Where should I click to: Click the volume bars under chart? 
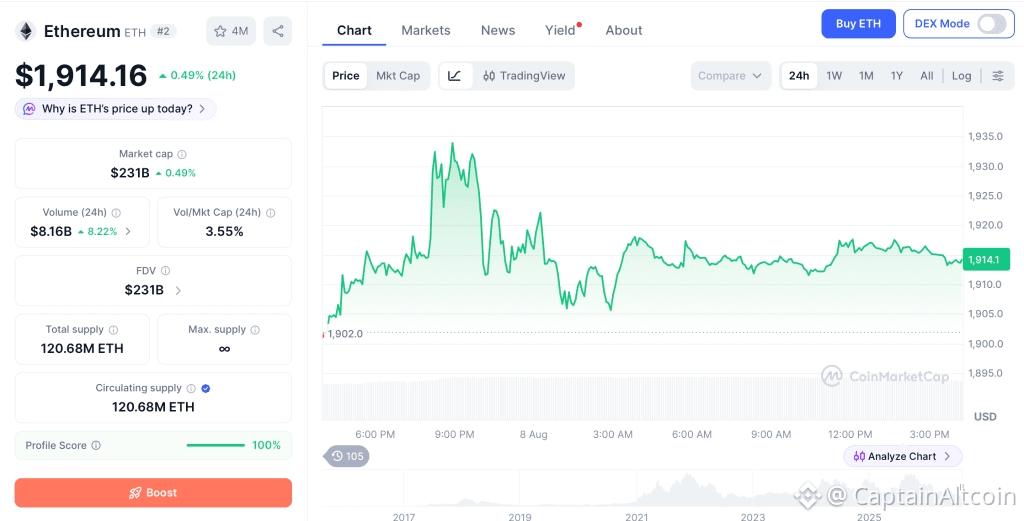click(642, 398)
